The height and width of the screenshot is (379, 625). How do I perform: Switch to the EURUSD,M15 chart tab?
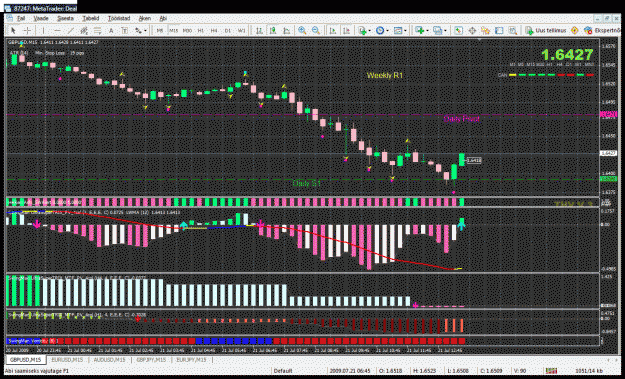pos(67,359)
